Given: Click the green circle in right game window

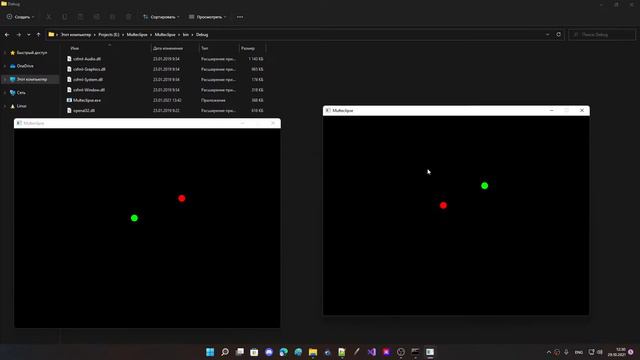Looking at the screenshot, I should (484, 186).
